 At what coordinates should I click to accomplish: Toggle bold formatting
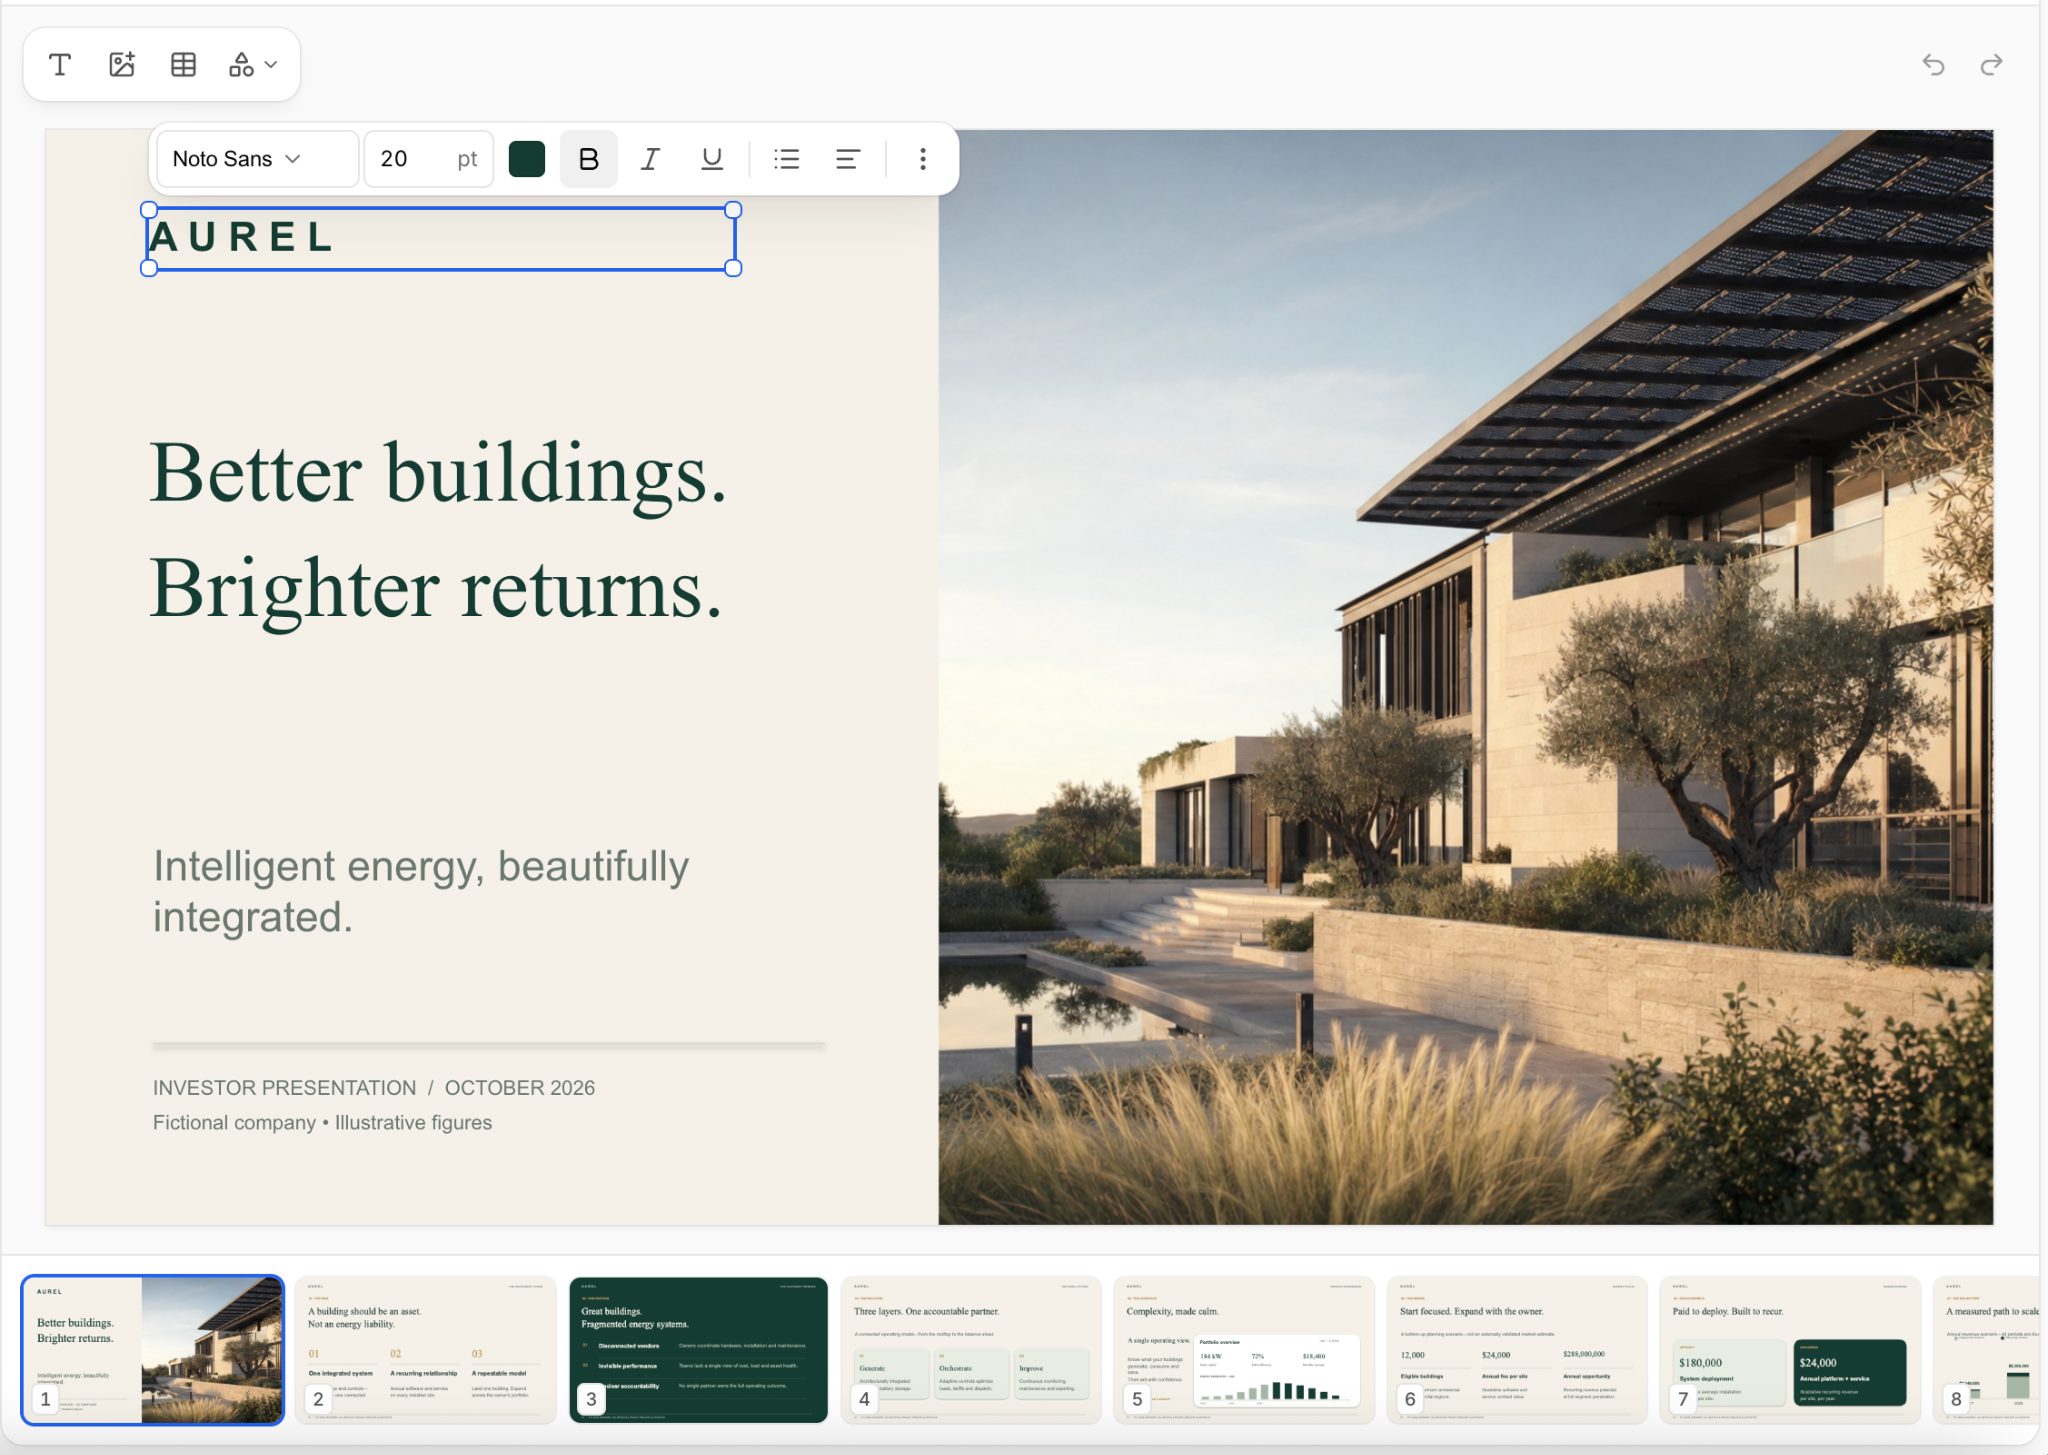point(589,159)
